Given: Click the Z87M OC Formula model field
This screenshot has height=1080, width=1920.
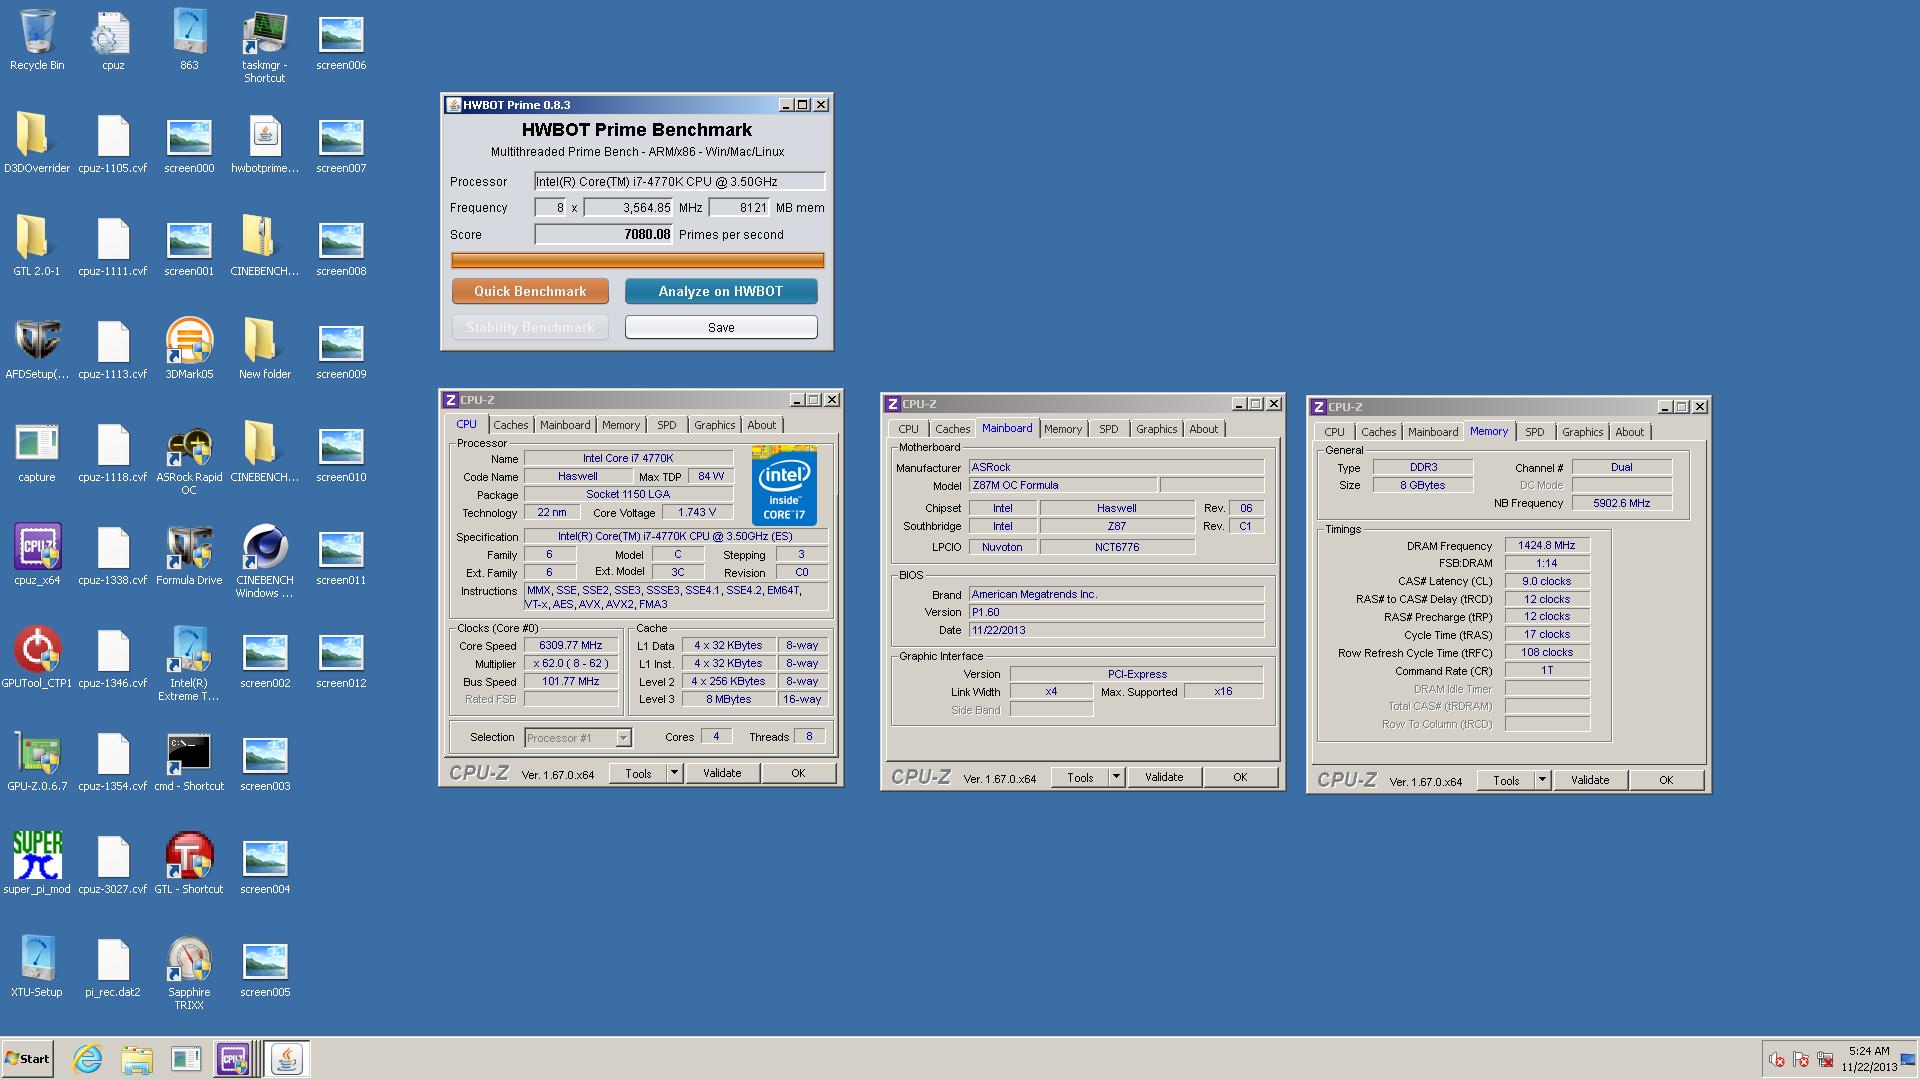Looking at the screenshot, I should point(1063,485).
